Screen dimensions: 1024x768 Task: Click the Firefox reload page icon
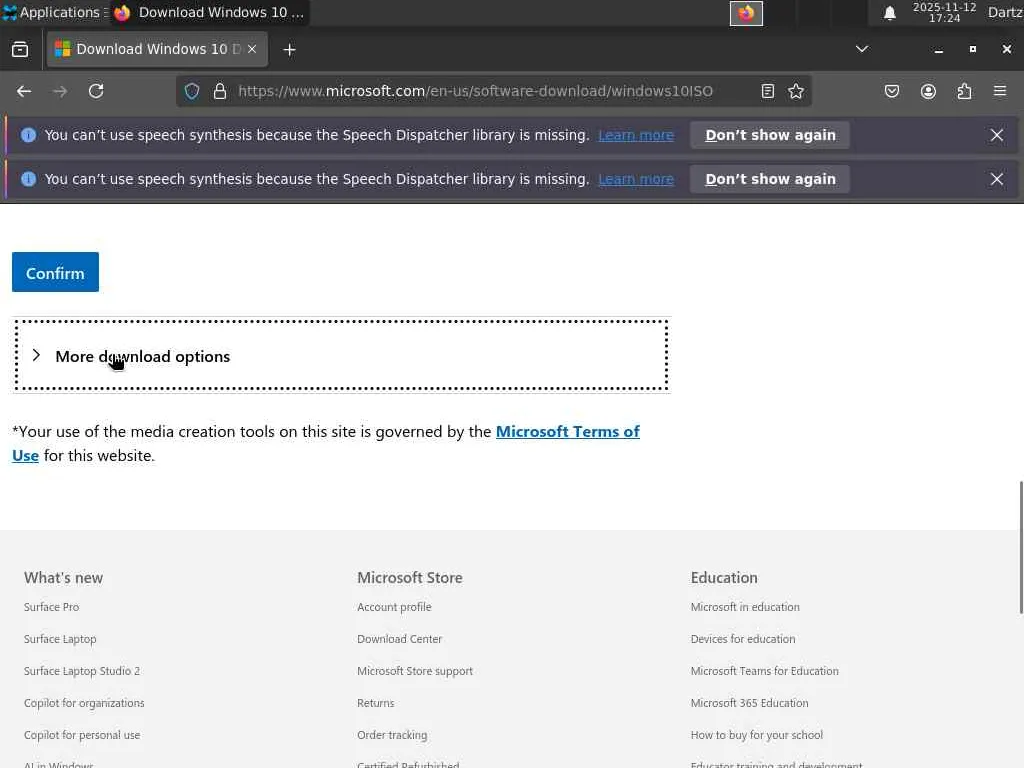(96, 91)
